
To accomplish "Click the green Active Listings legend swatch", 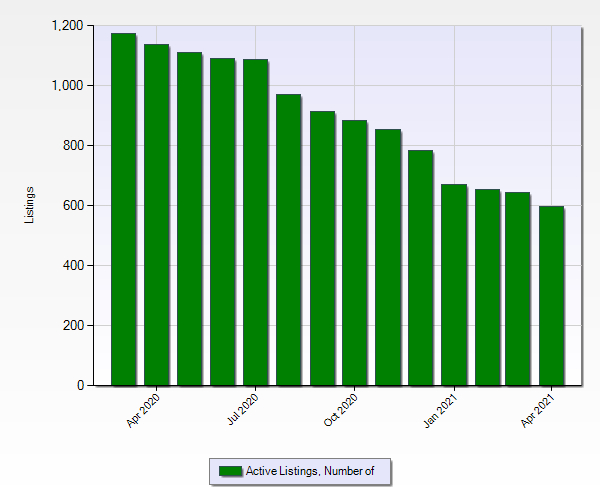I will point(230,471).
